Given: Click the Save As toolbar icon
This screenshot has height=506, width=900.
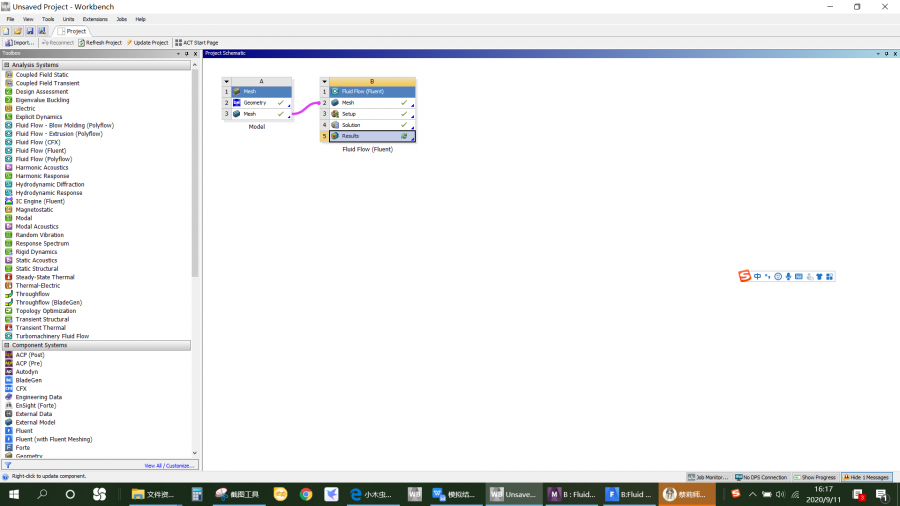Looking at the screenshot, I should pos(42,31).
